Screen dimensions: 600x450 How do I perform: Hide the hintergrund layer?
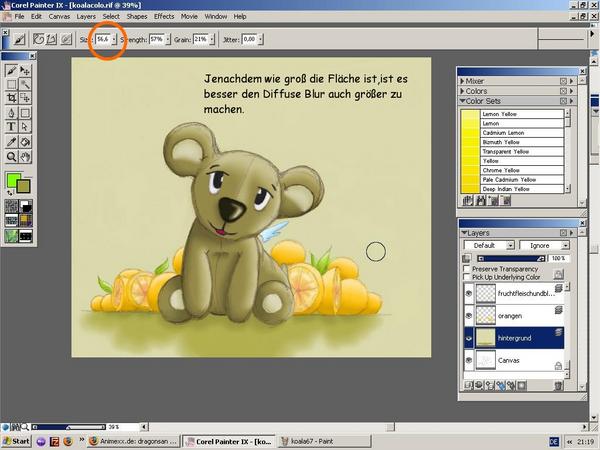coord(469,338)
